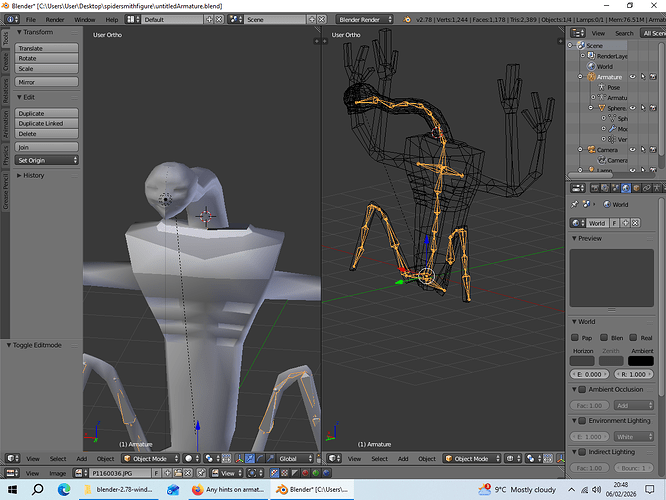Click the black Ambient color swatch
This screenshot has height=500, width=666.
(641, 361)
